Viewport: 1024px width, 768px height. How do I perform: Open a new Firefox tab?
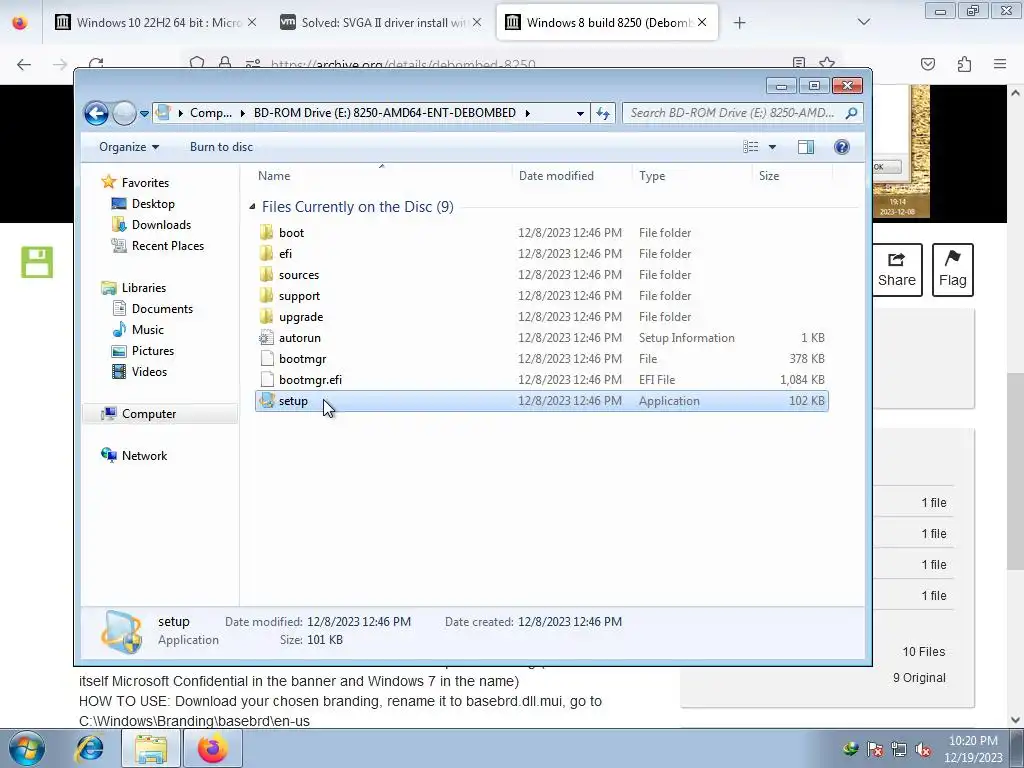tap(739, 23)
